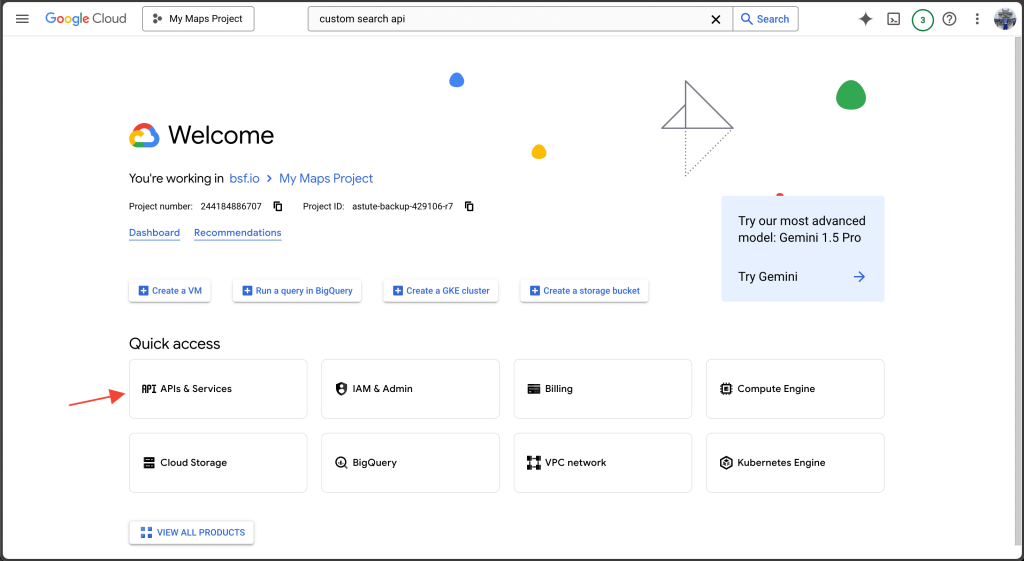
Task: Open the APIs & Services quick access card
Action: click(x=217, y=389)
